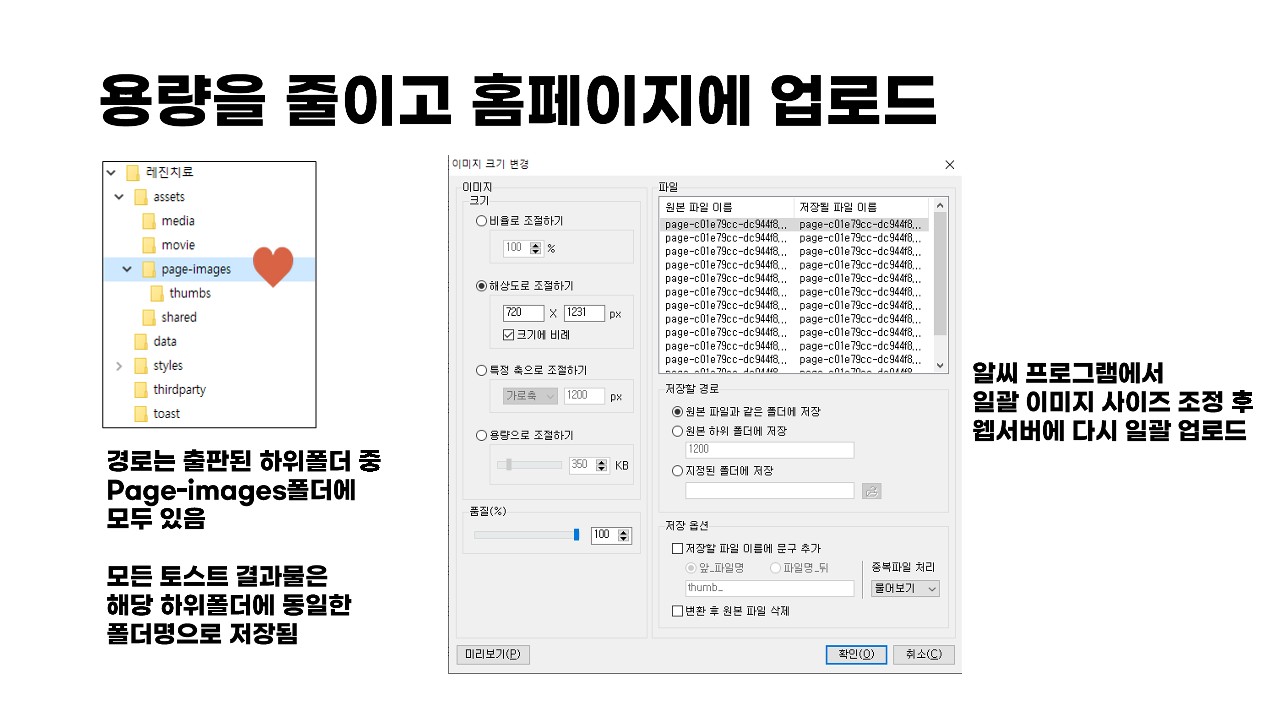Click the width input field showing 720
This screenshot has height=720, width=1280.
[x=524, y=313]
